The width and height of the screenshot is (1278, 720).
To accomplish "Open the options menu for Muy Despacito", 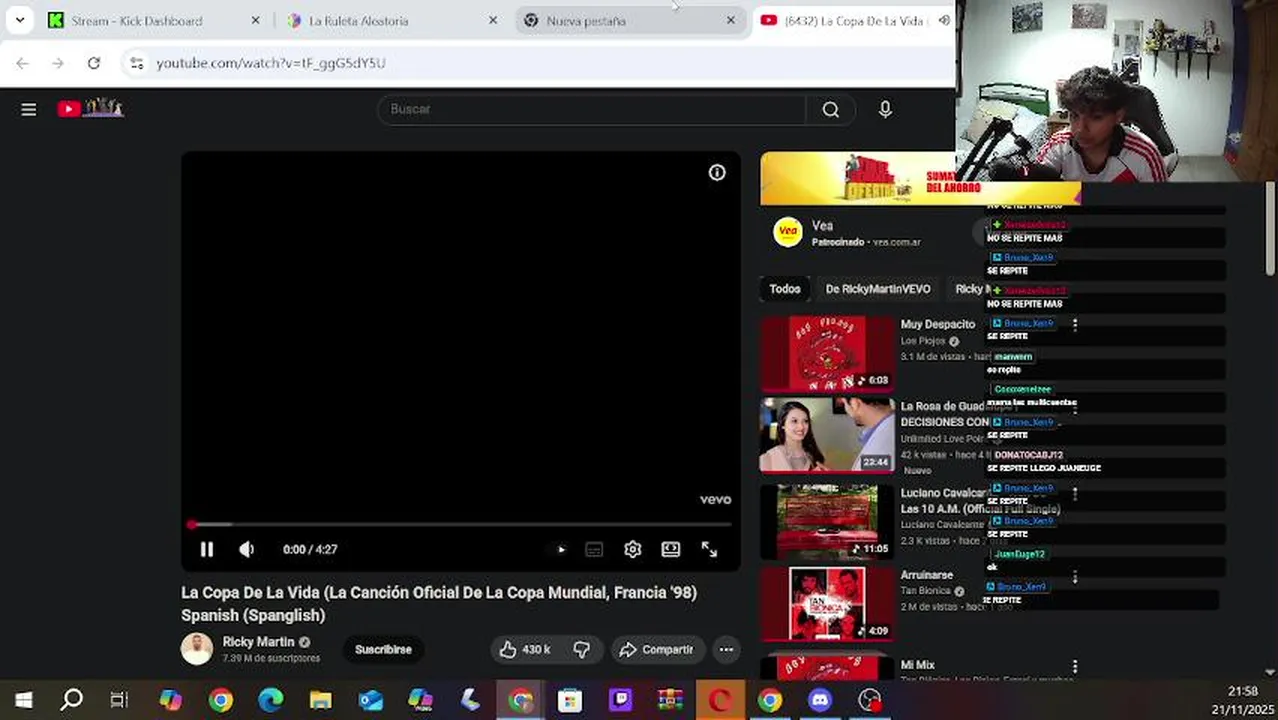I will [x=1074, y=324].
